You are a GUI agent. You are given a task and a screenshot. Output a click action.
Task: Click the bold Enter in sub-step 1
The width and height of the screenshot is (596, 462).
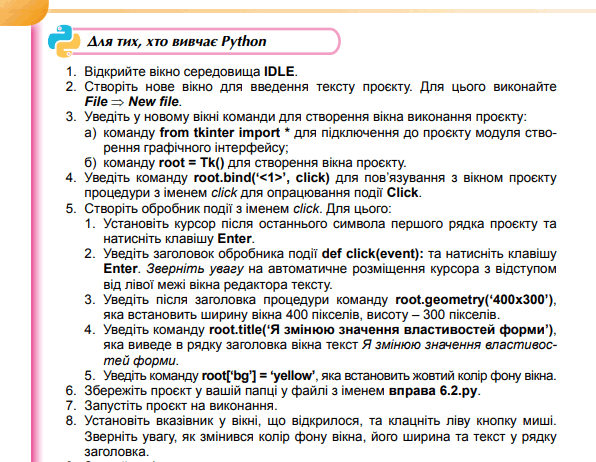tap(235, 239)
